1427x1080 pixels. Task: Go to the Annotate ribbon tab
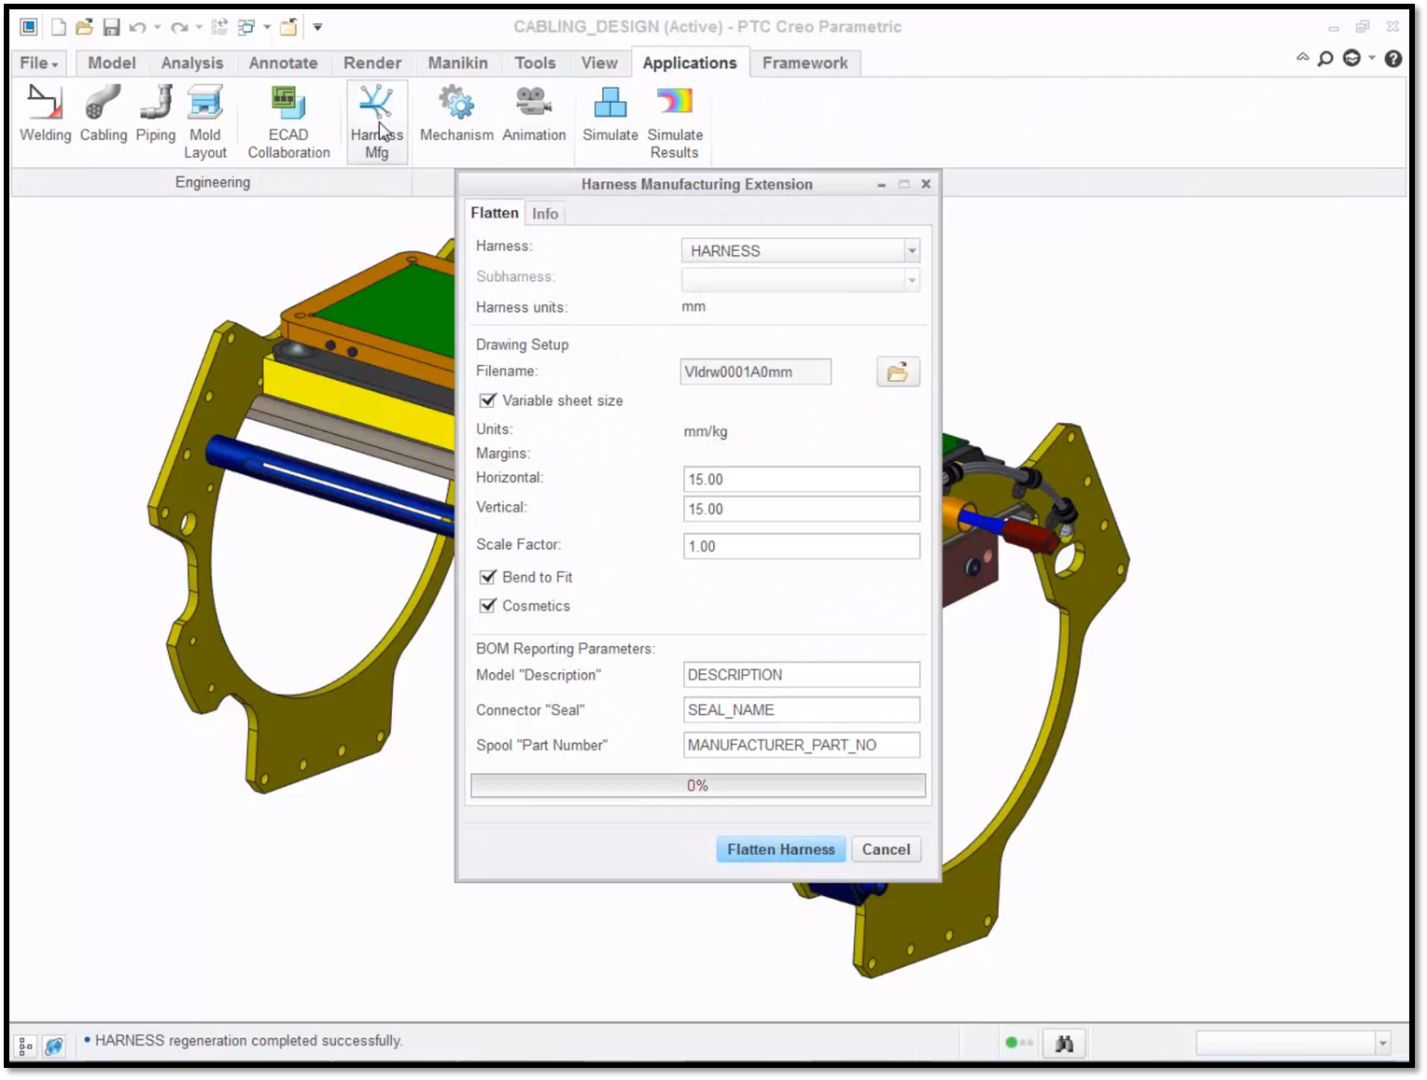[x=283, y=63]
